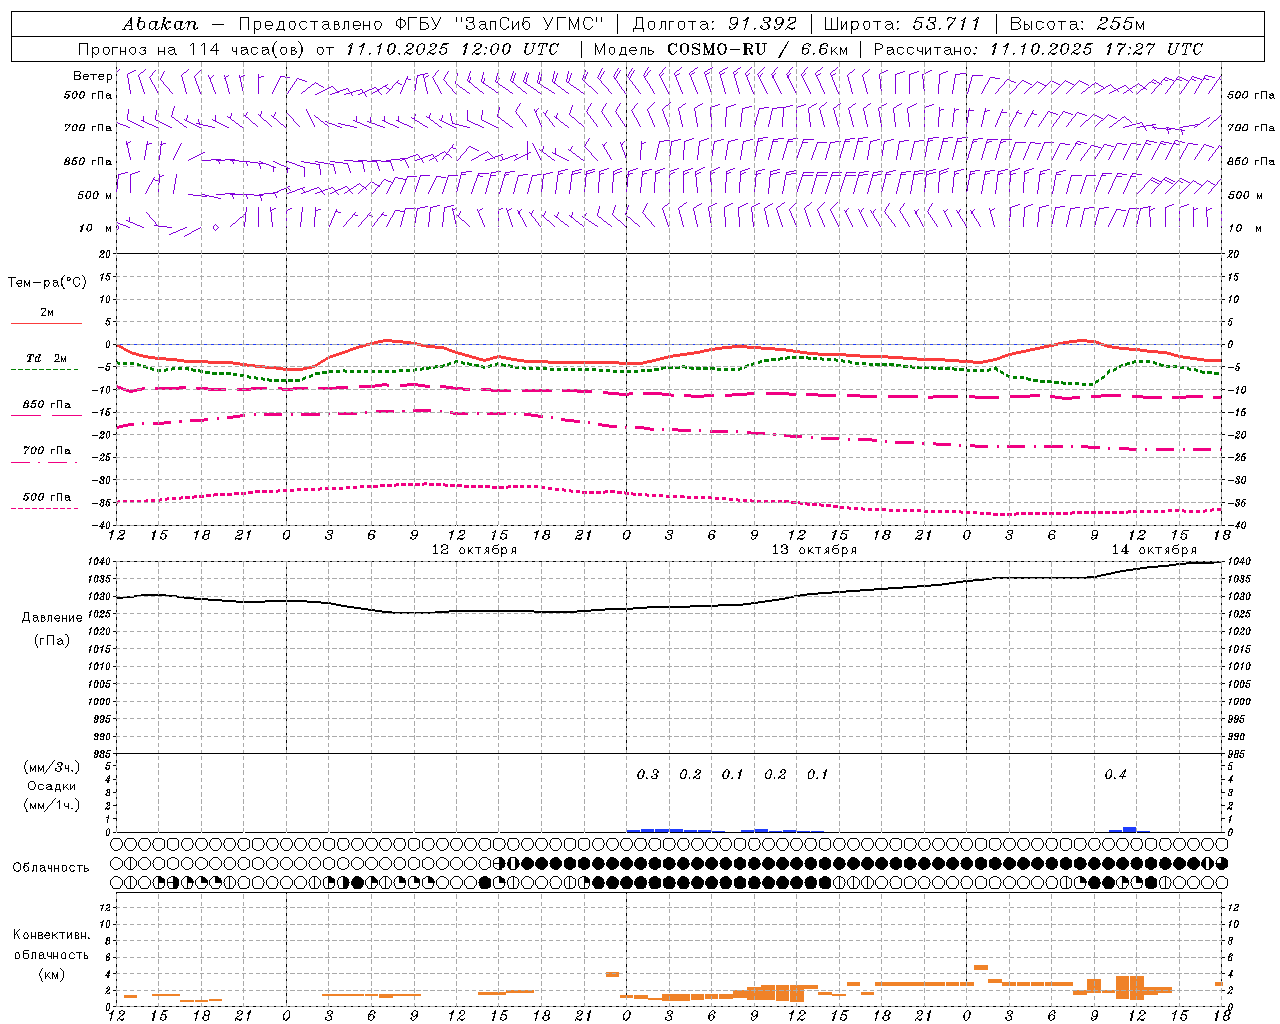
Task: Click the 700 гПа temperature legend label
Action: coord(47,451)
